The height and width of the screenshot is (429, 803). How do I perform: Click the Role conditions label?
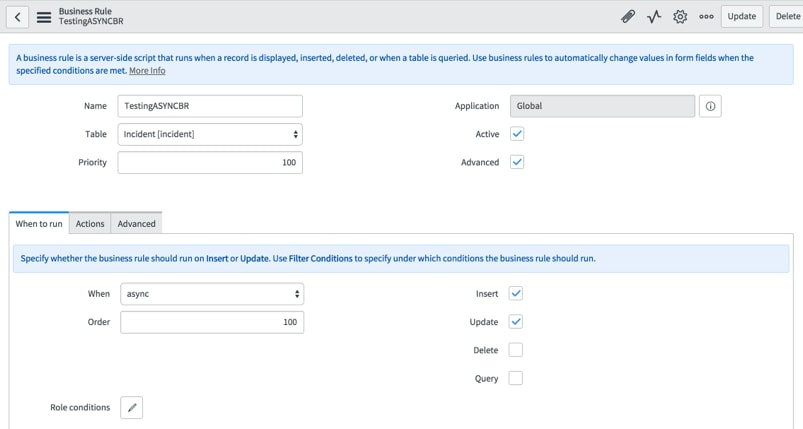click(x=80, y=407)
